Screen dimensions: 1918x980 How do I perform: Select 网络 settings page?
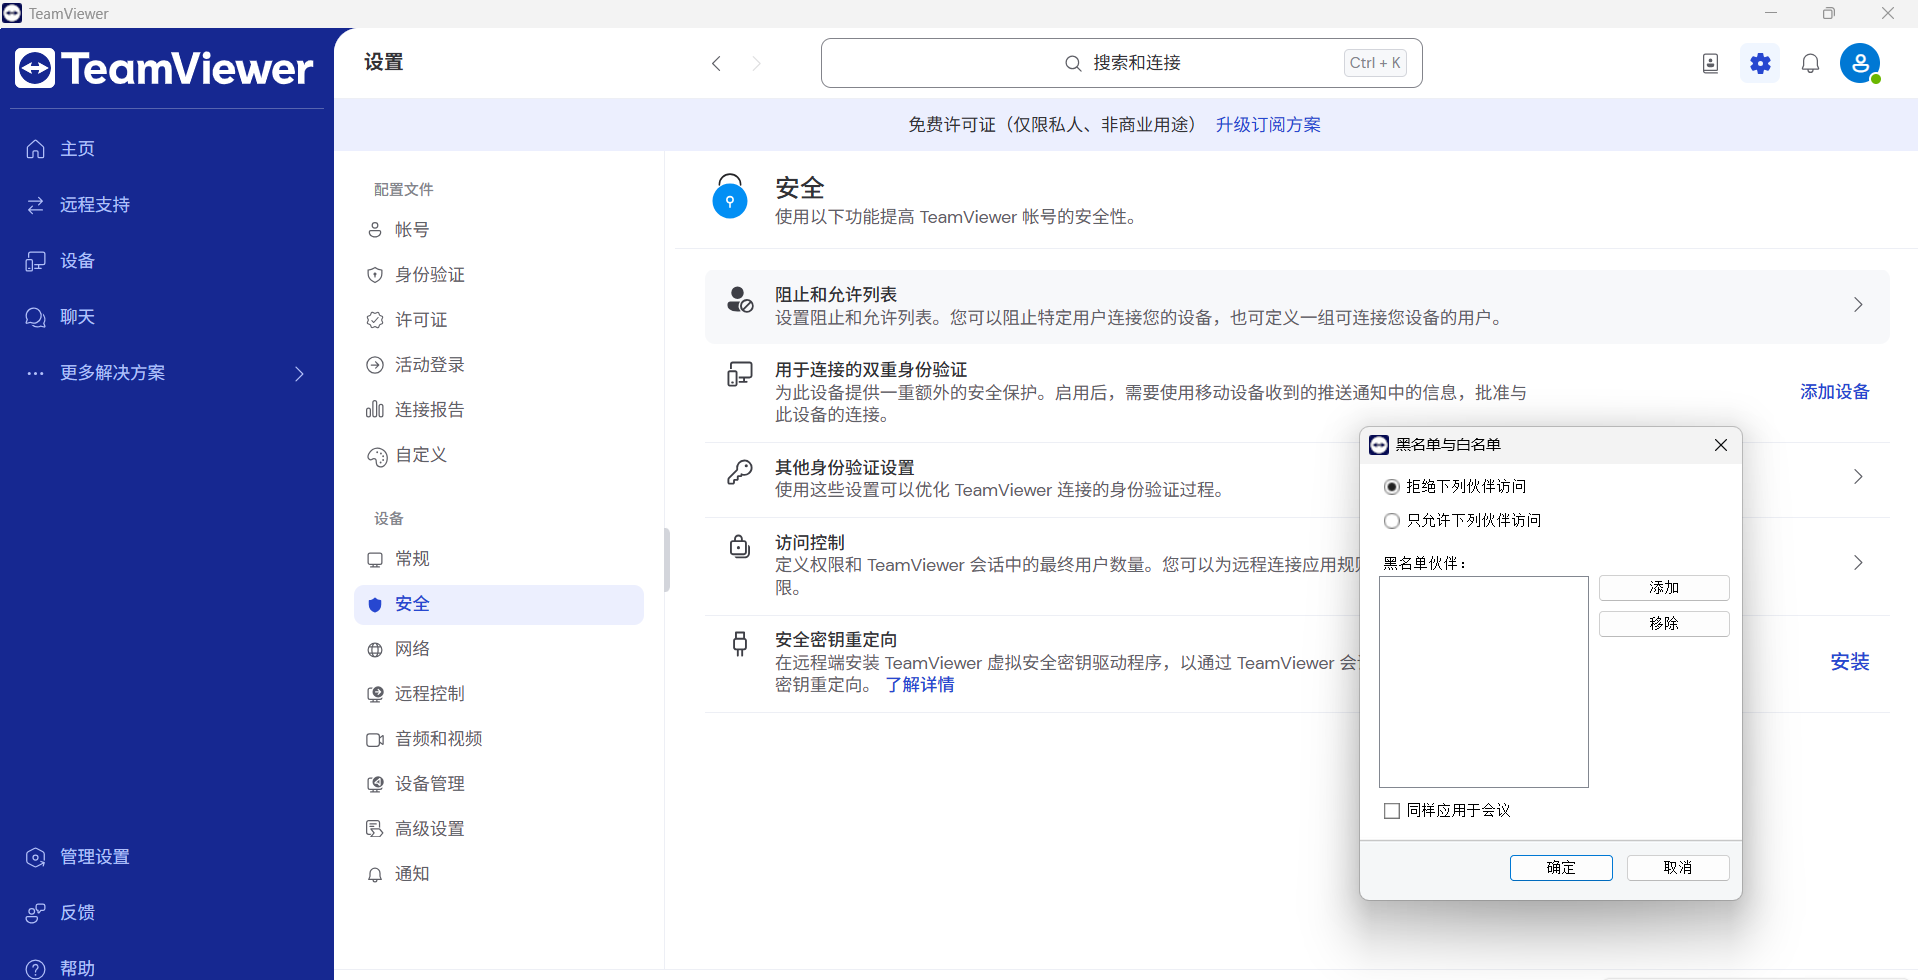[x=498, y=649]
